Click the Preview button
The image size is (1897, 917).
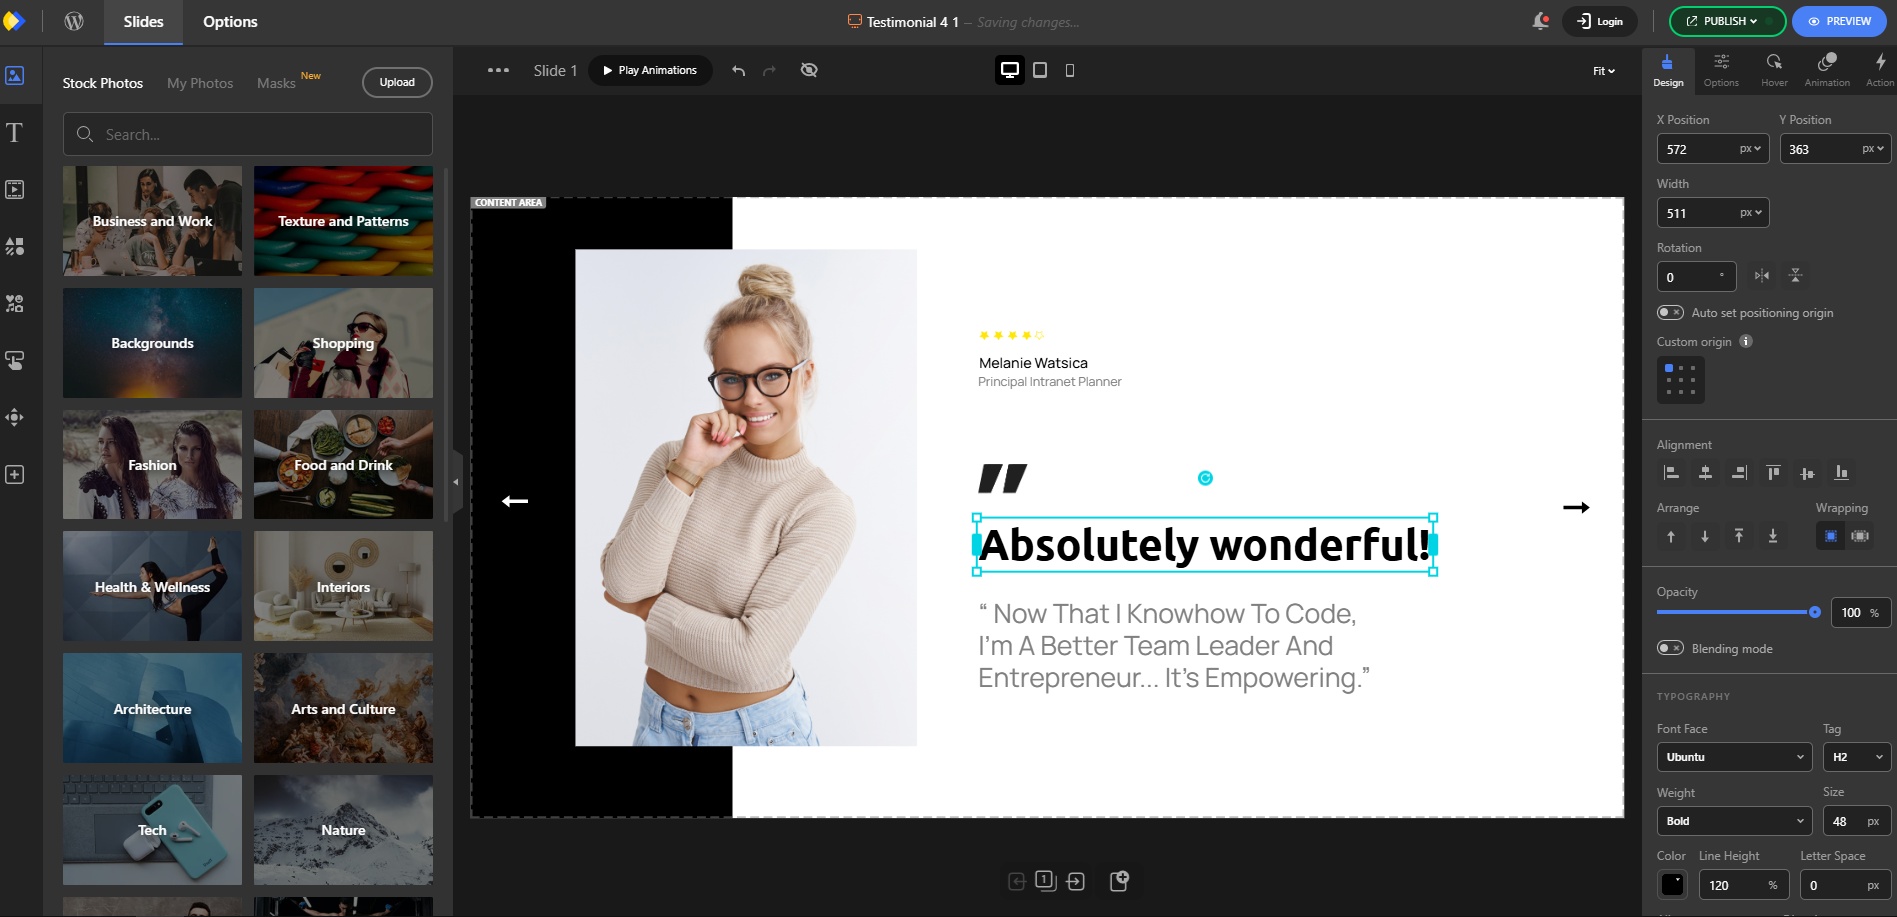point(1839,21)
